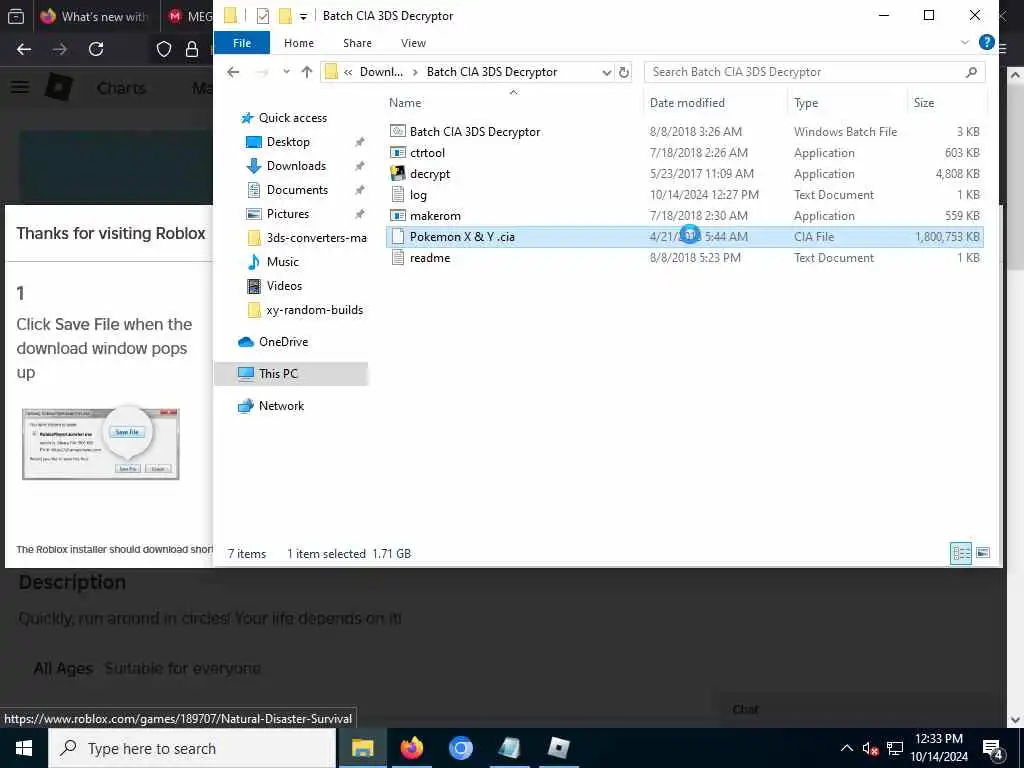Show hidden system tray icons
The image size is (1024, 768).
[846, 748]
